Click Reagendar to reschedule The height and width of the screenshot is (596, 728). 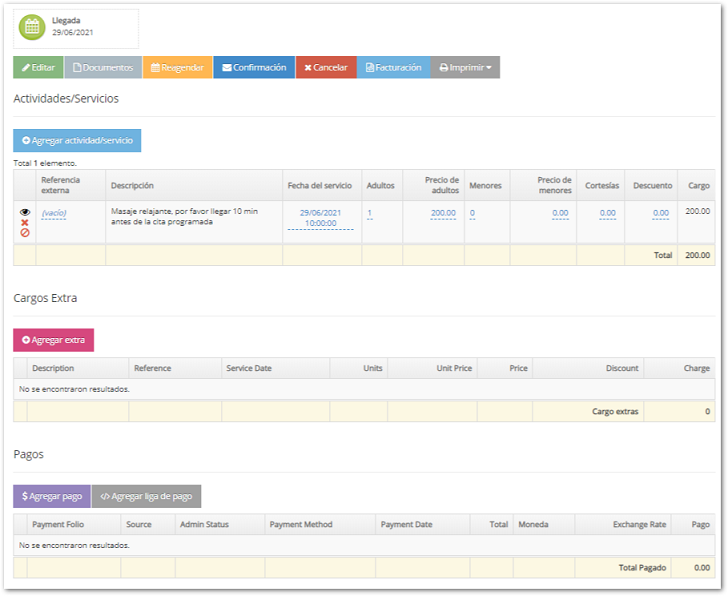(x=177, y=68)
